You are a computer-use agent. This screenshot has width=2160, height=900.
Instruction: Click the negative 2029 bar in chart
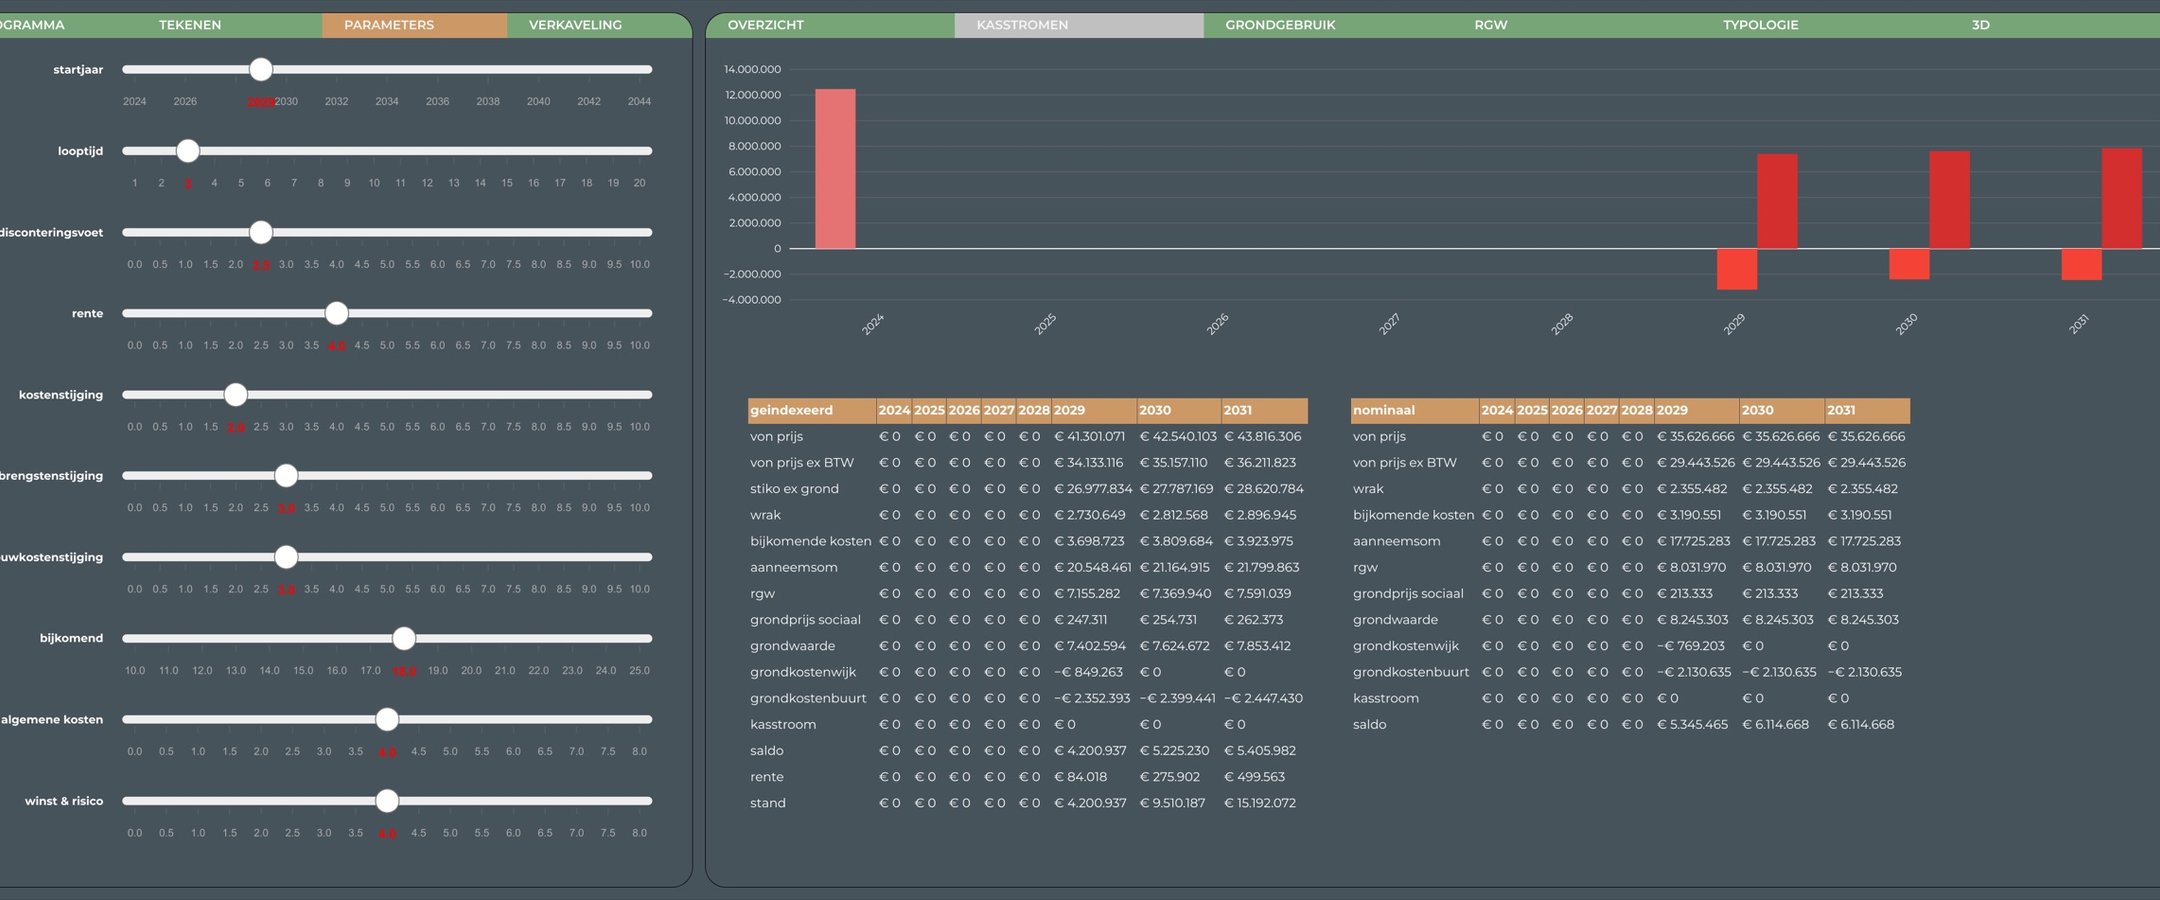pos(1737,269)
